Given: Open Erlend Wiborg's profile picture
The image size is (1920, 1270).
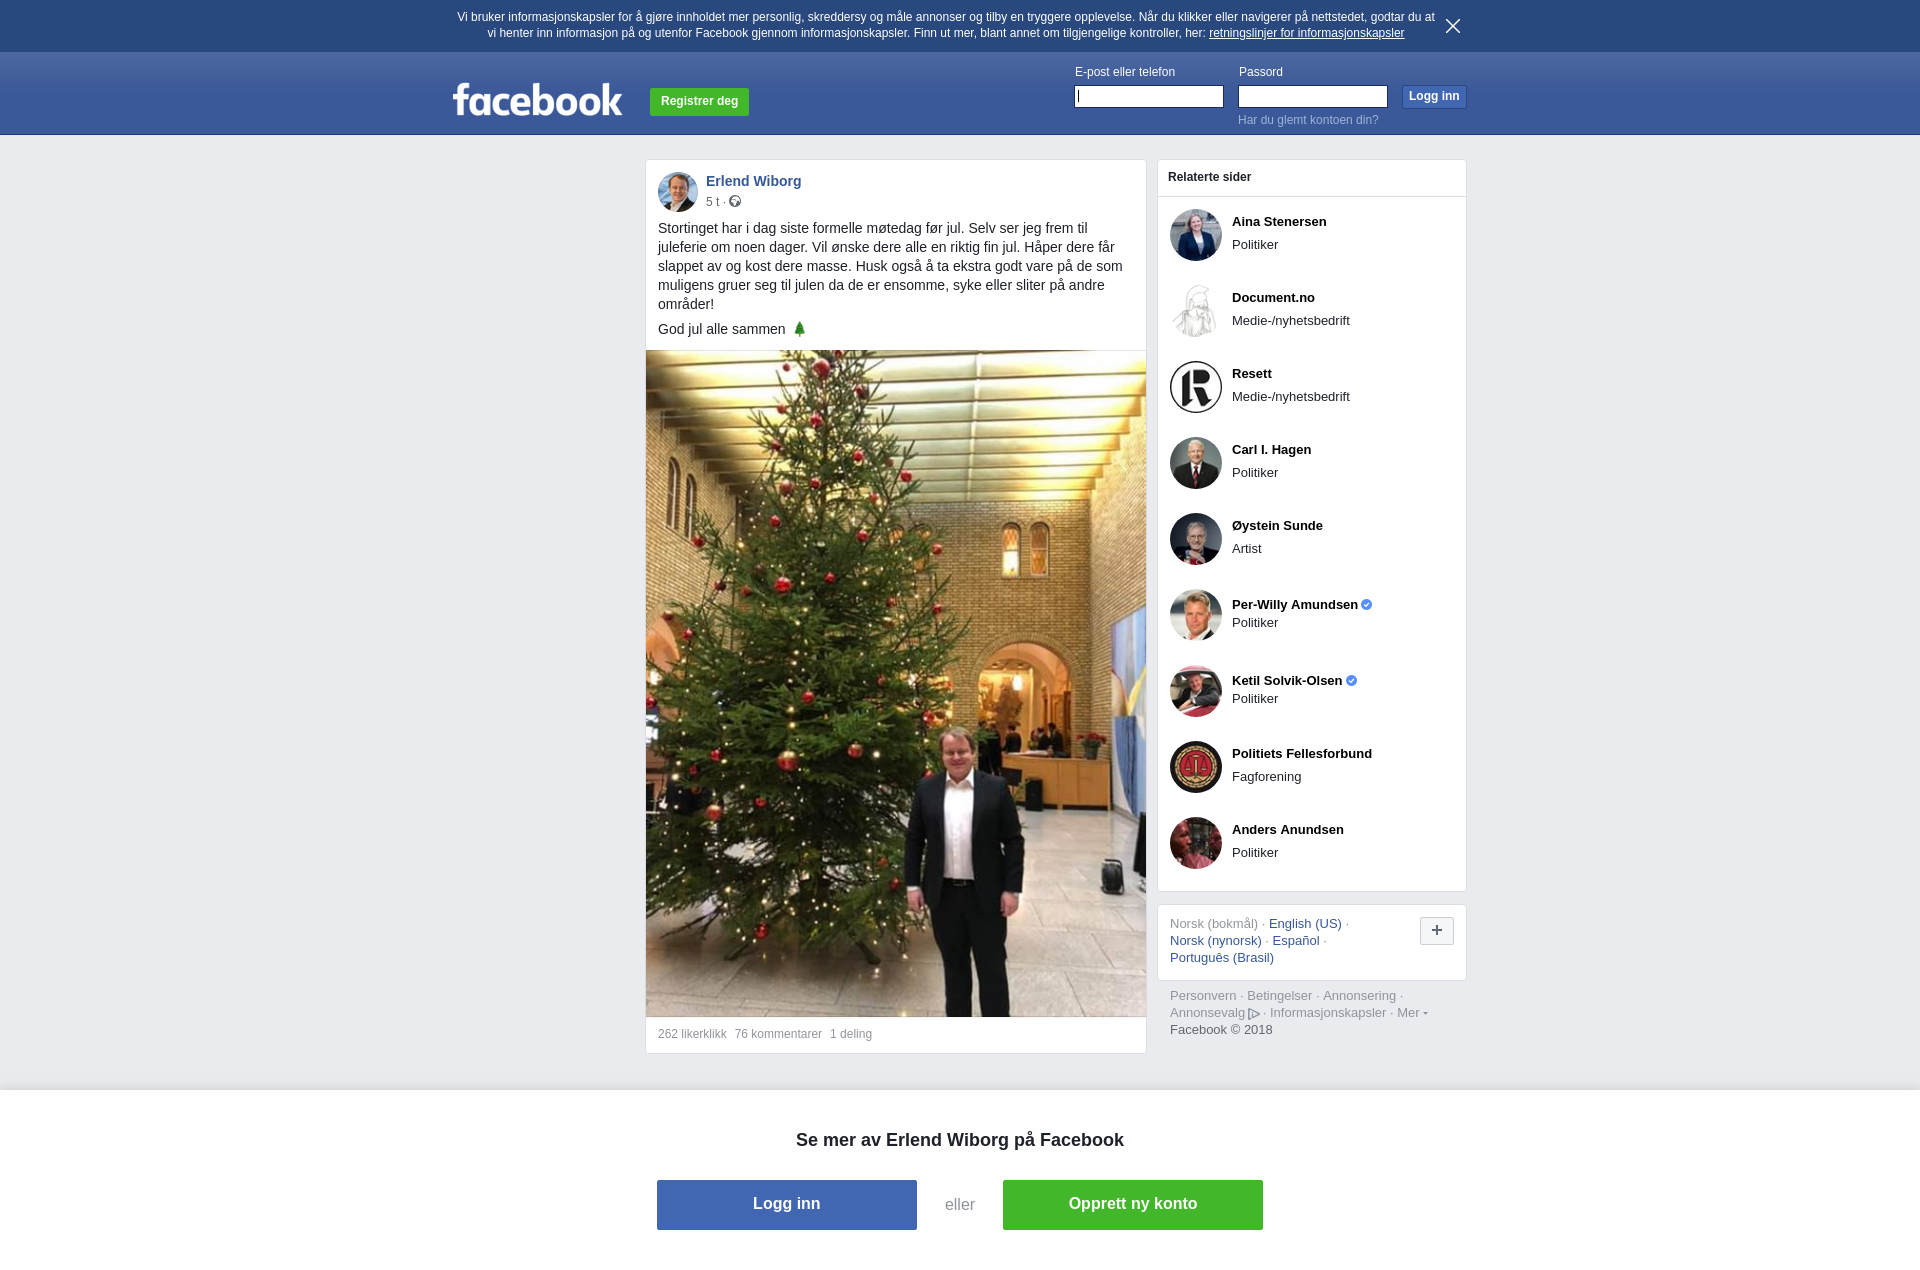Looking at the screenshot, I should [678, 192].
